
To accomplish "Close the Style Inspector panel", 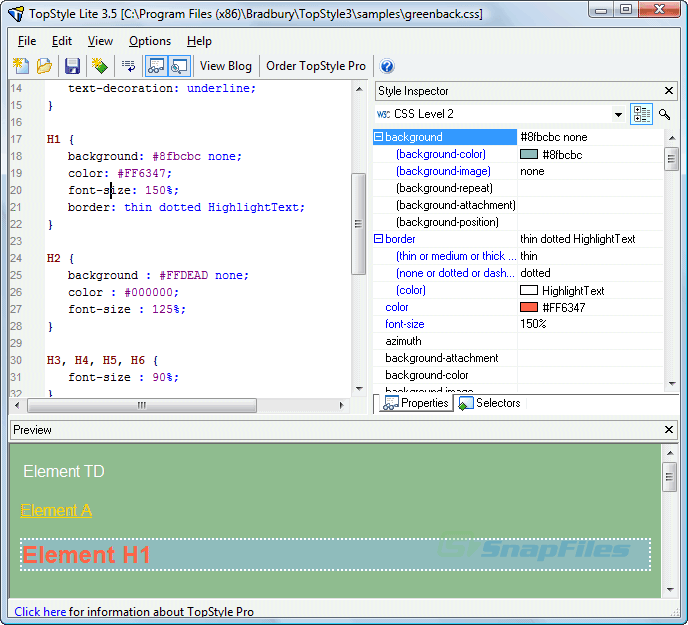I will [670, 91].
